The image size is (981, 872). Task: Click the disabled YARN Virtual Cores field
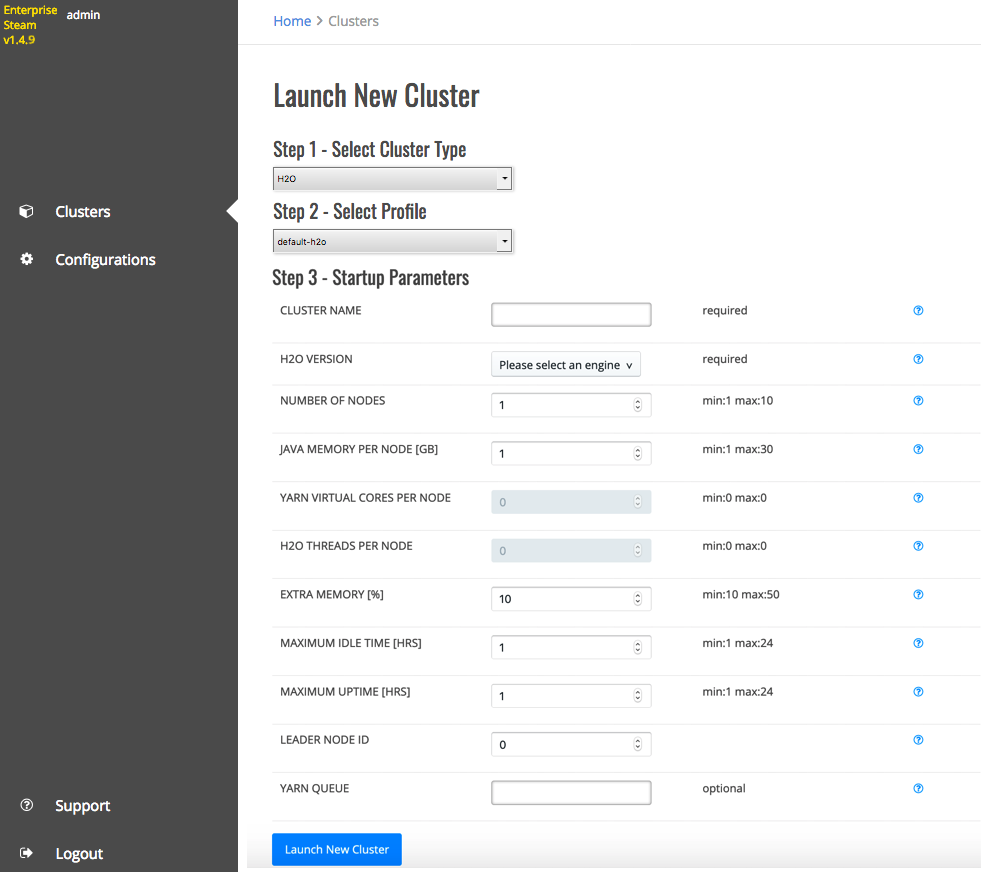click(x=571, y=502)
